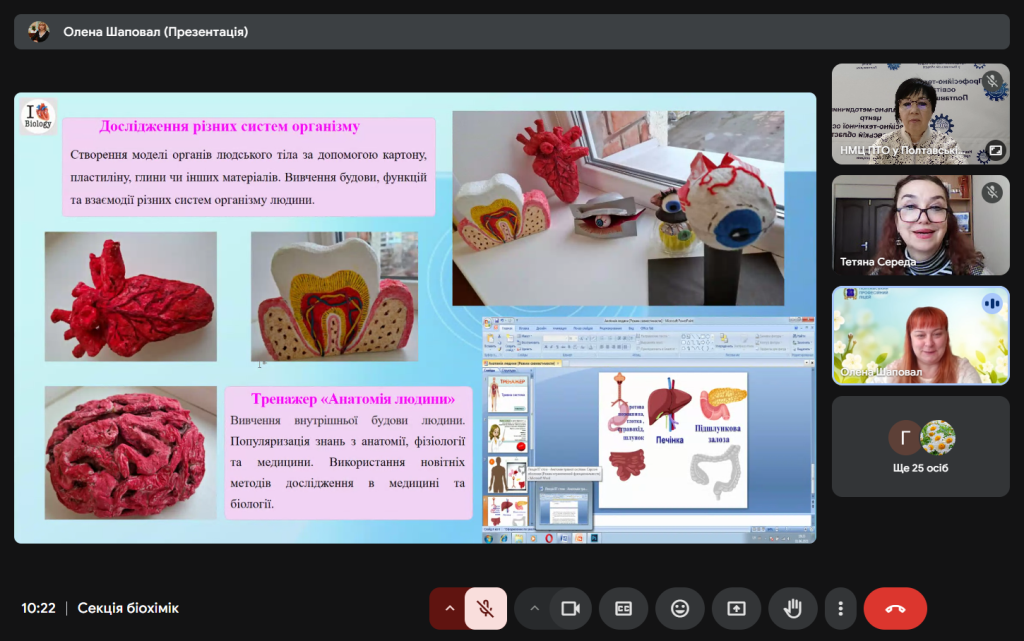Click the shared presentation slide
1024x641 pixels.
pyautogui.click(x=415, y=318)
